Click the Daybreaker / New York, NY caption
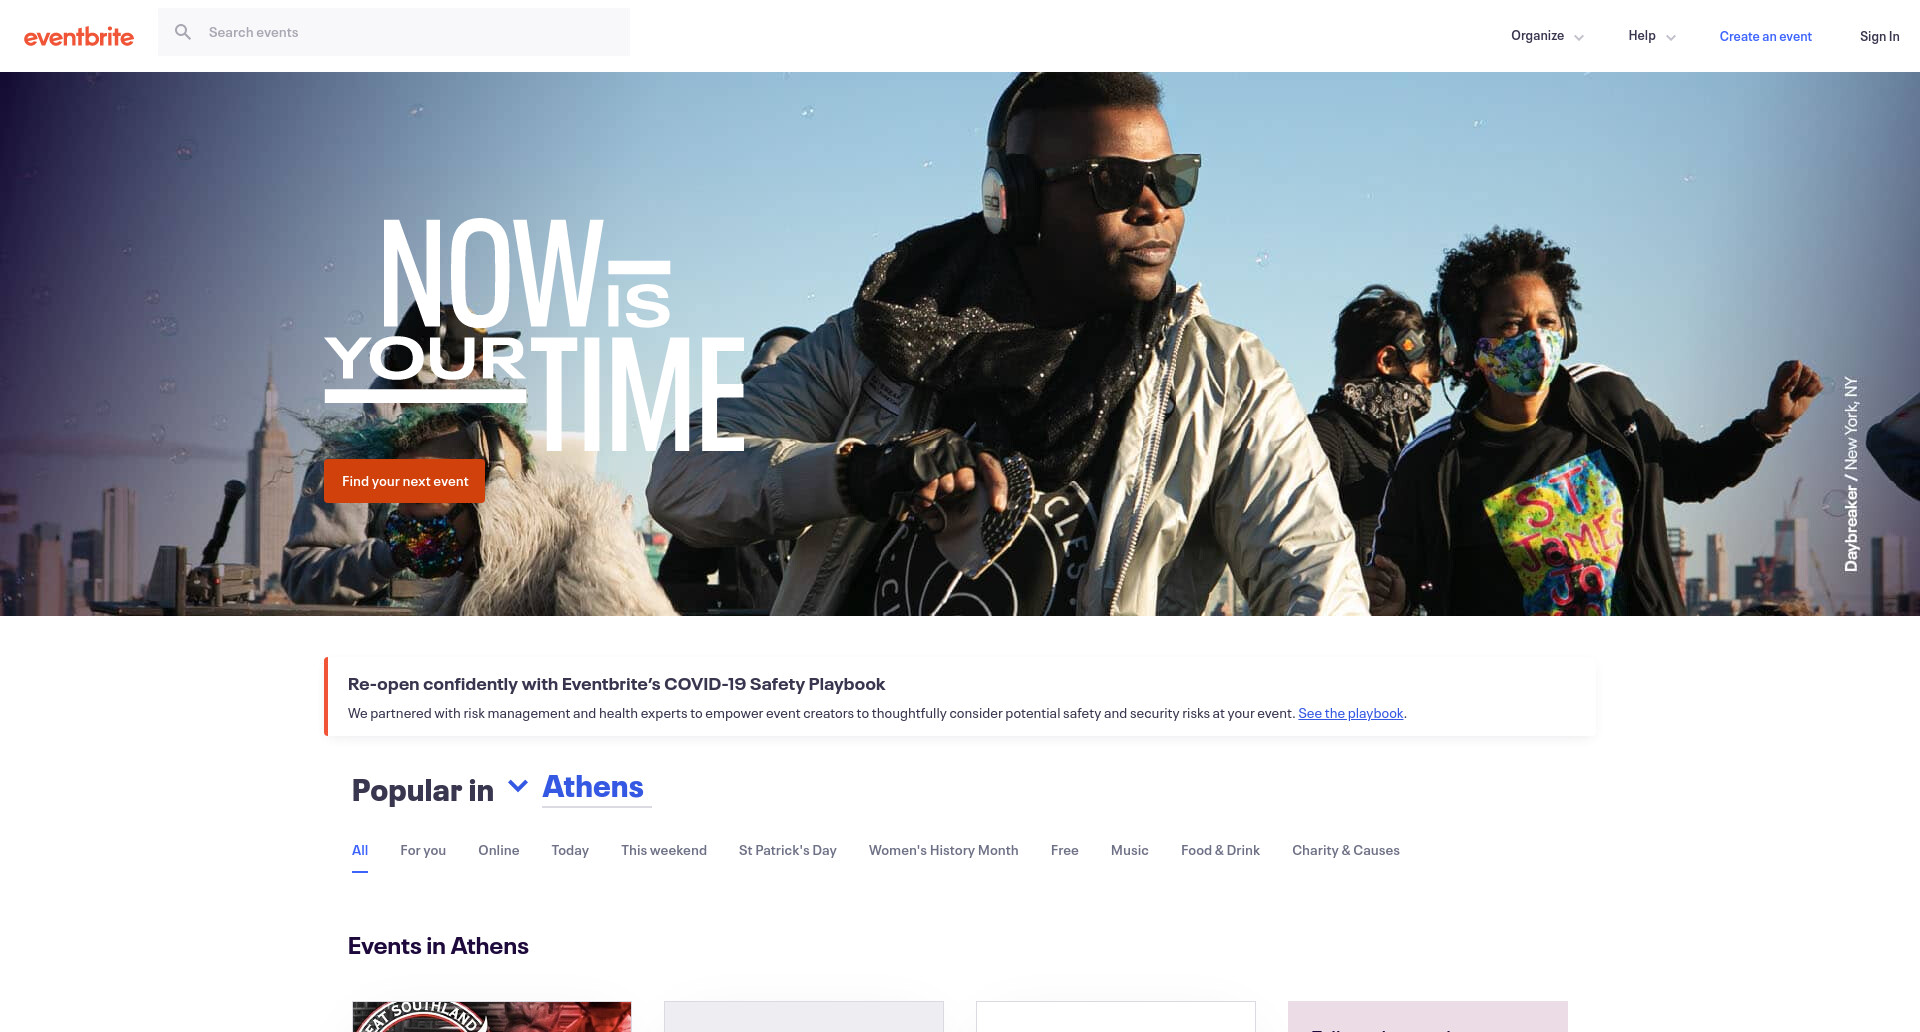This screenshot has width=1920, height=1032. coord(1851,474)
